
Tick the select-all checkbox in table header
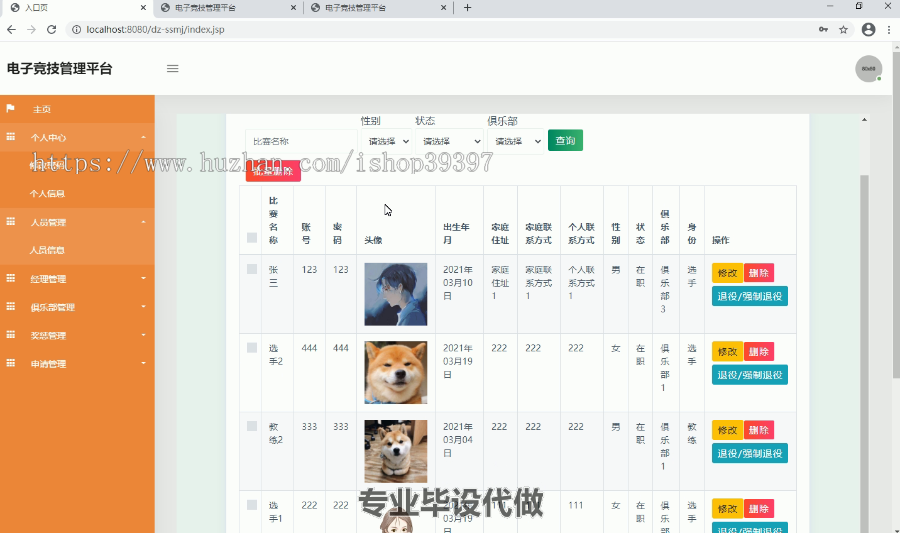click(251, 238)
